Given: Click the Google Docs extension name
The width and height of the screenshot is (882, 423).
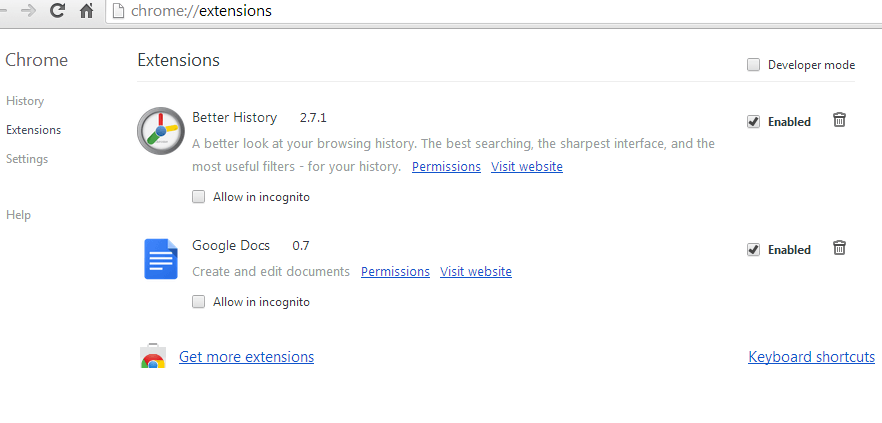Looking at the screenshot, I should (231, 246).
